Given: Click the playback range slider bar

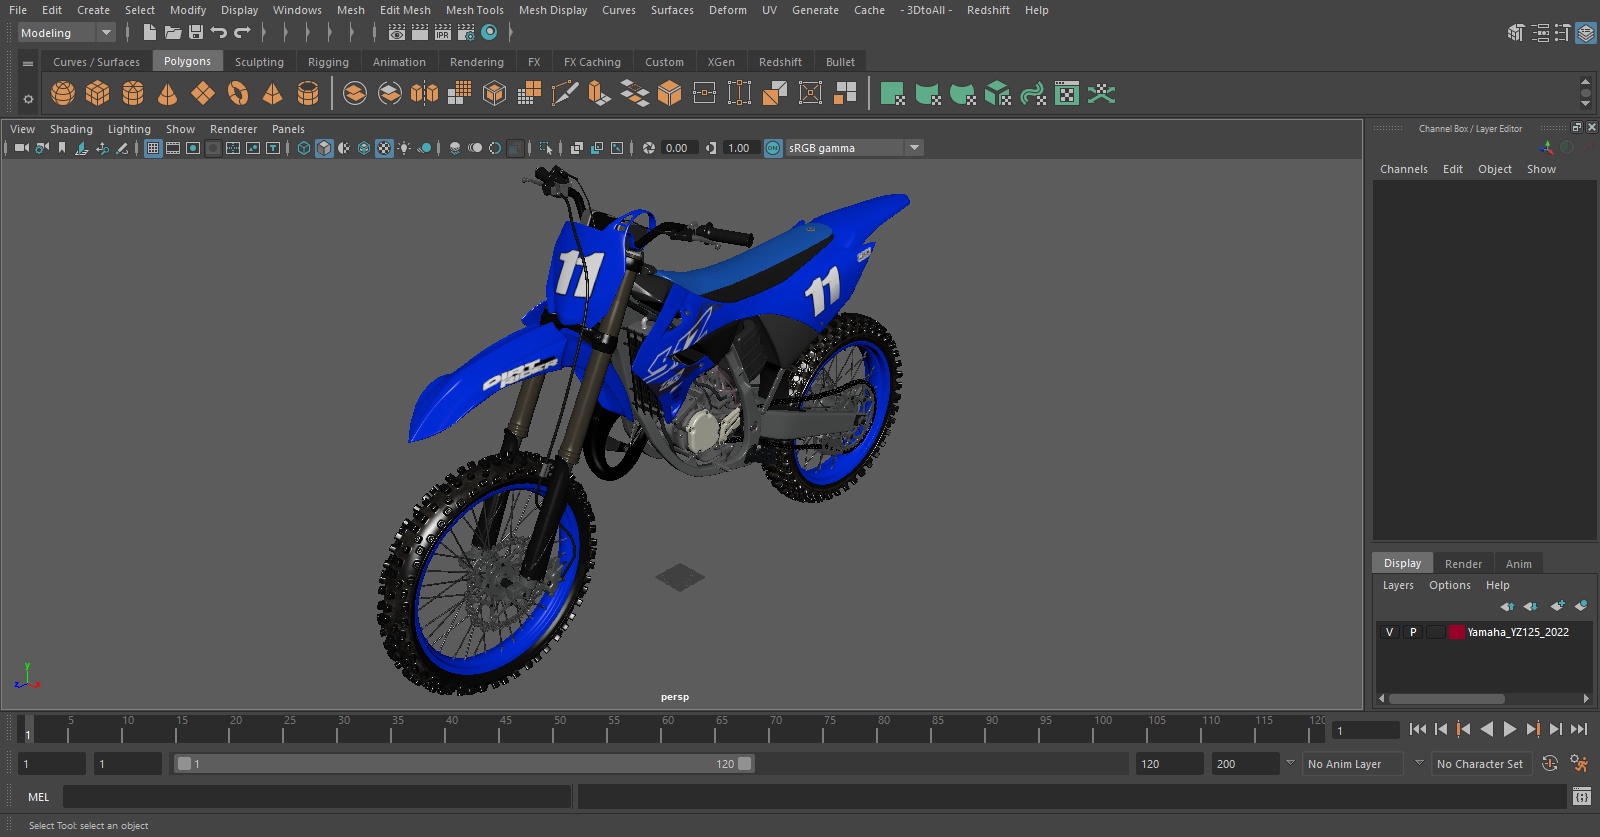Looking at the screenshot, I should [x=464, y=764].
